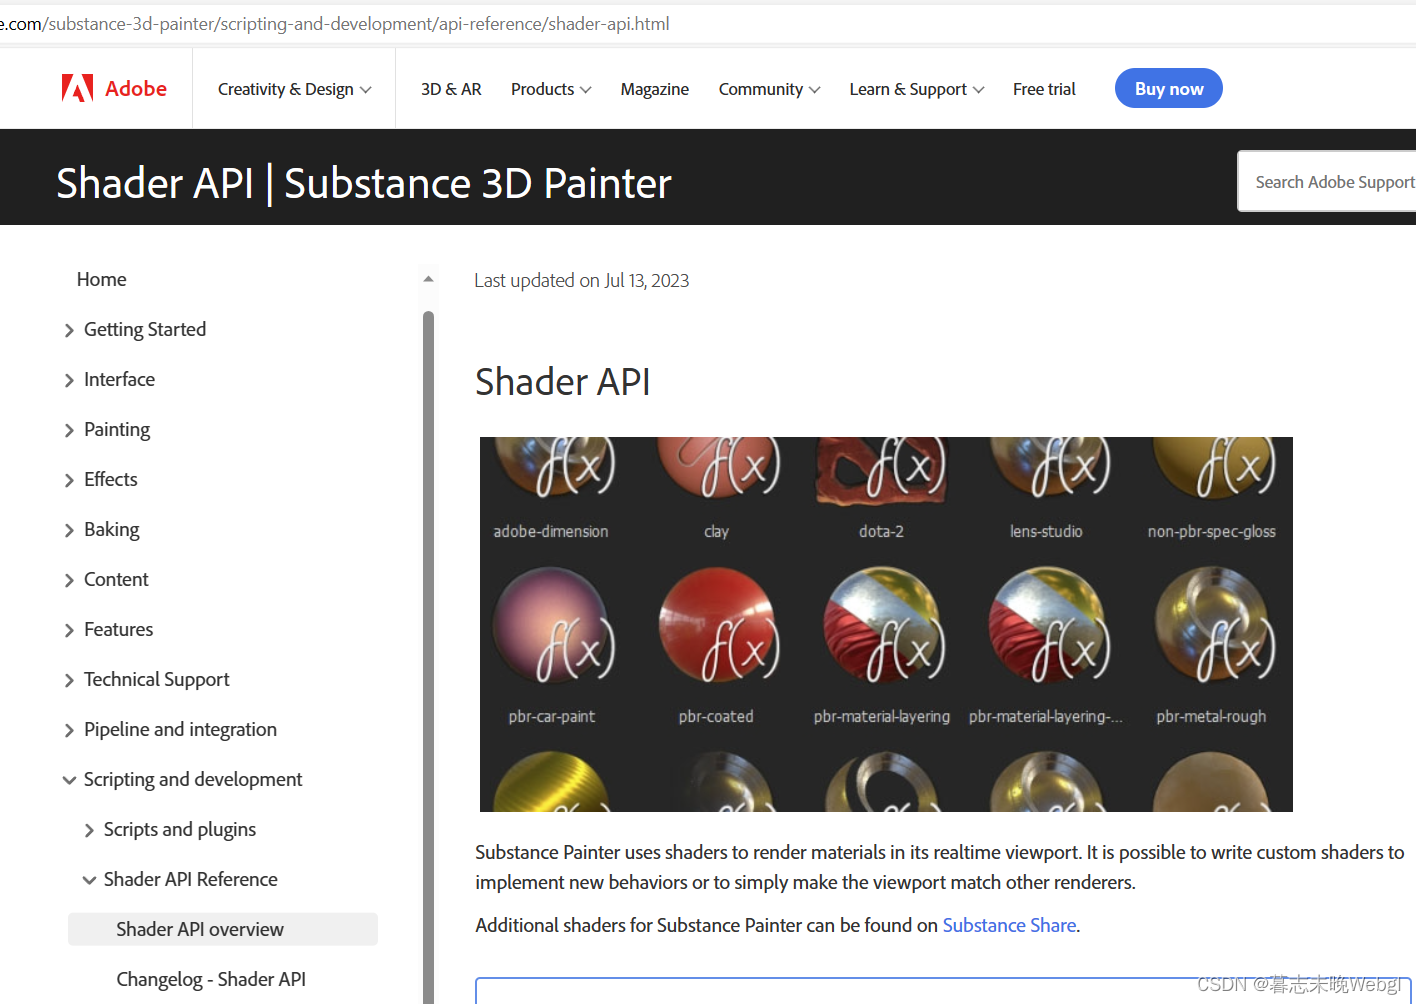Viewport: 1416px width, 1004px height.
Task: Expand Pipeline and integration chevron
Action: [x=69, y=730]
